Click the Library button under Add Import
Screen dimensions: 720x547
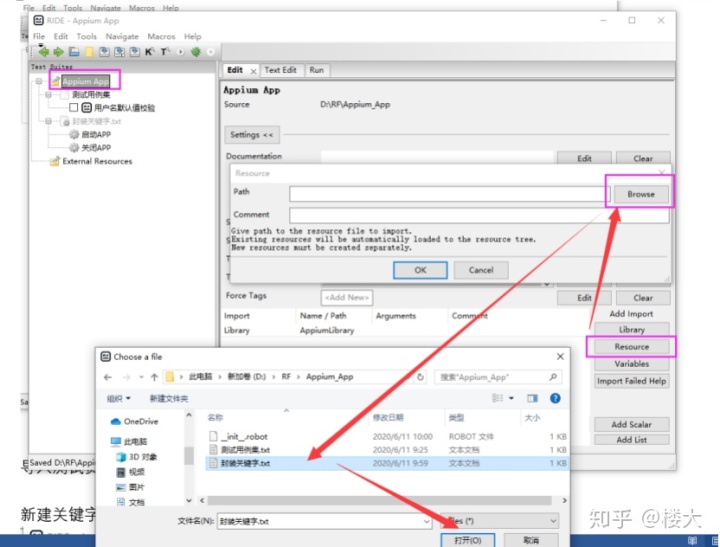[631, 330]
